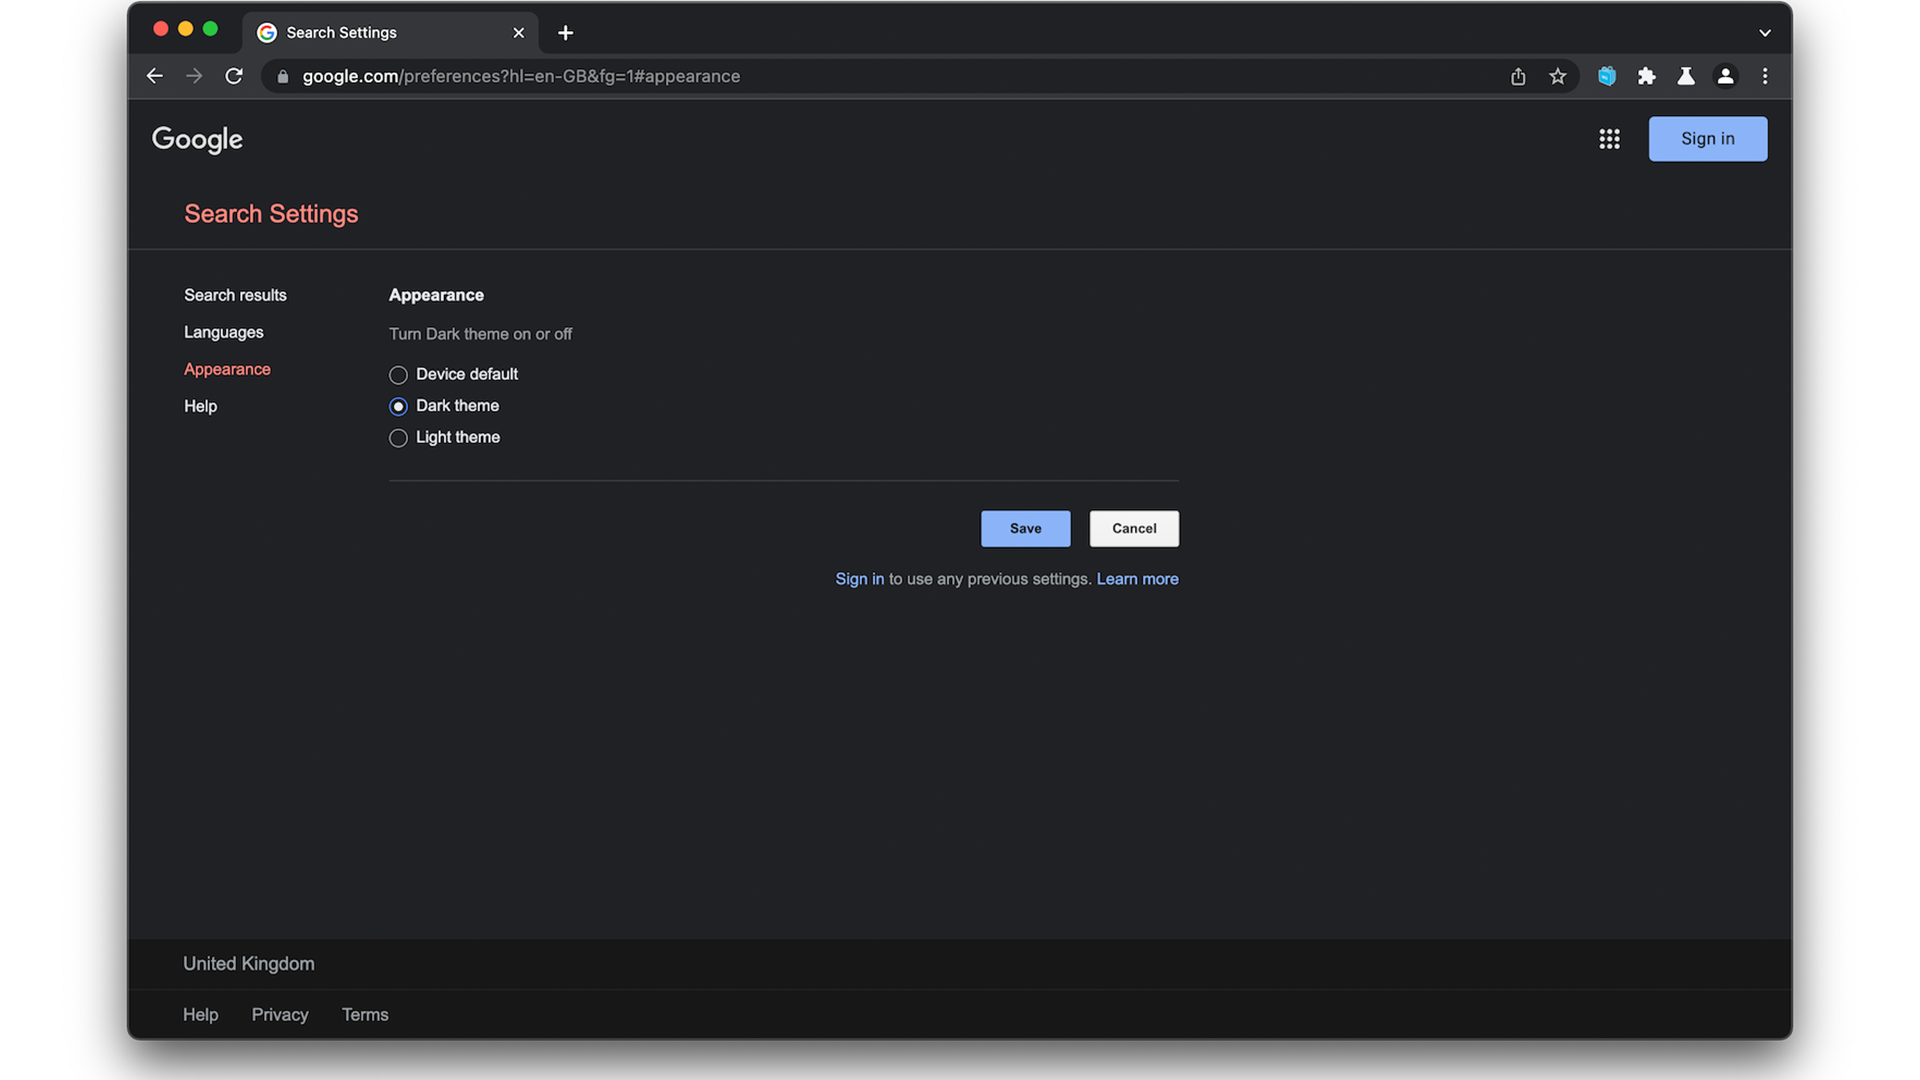Open Help in the settings sidebar

pos(200,406)
